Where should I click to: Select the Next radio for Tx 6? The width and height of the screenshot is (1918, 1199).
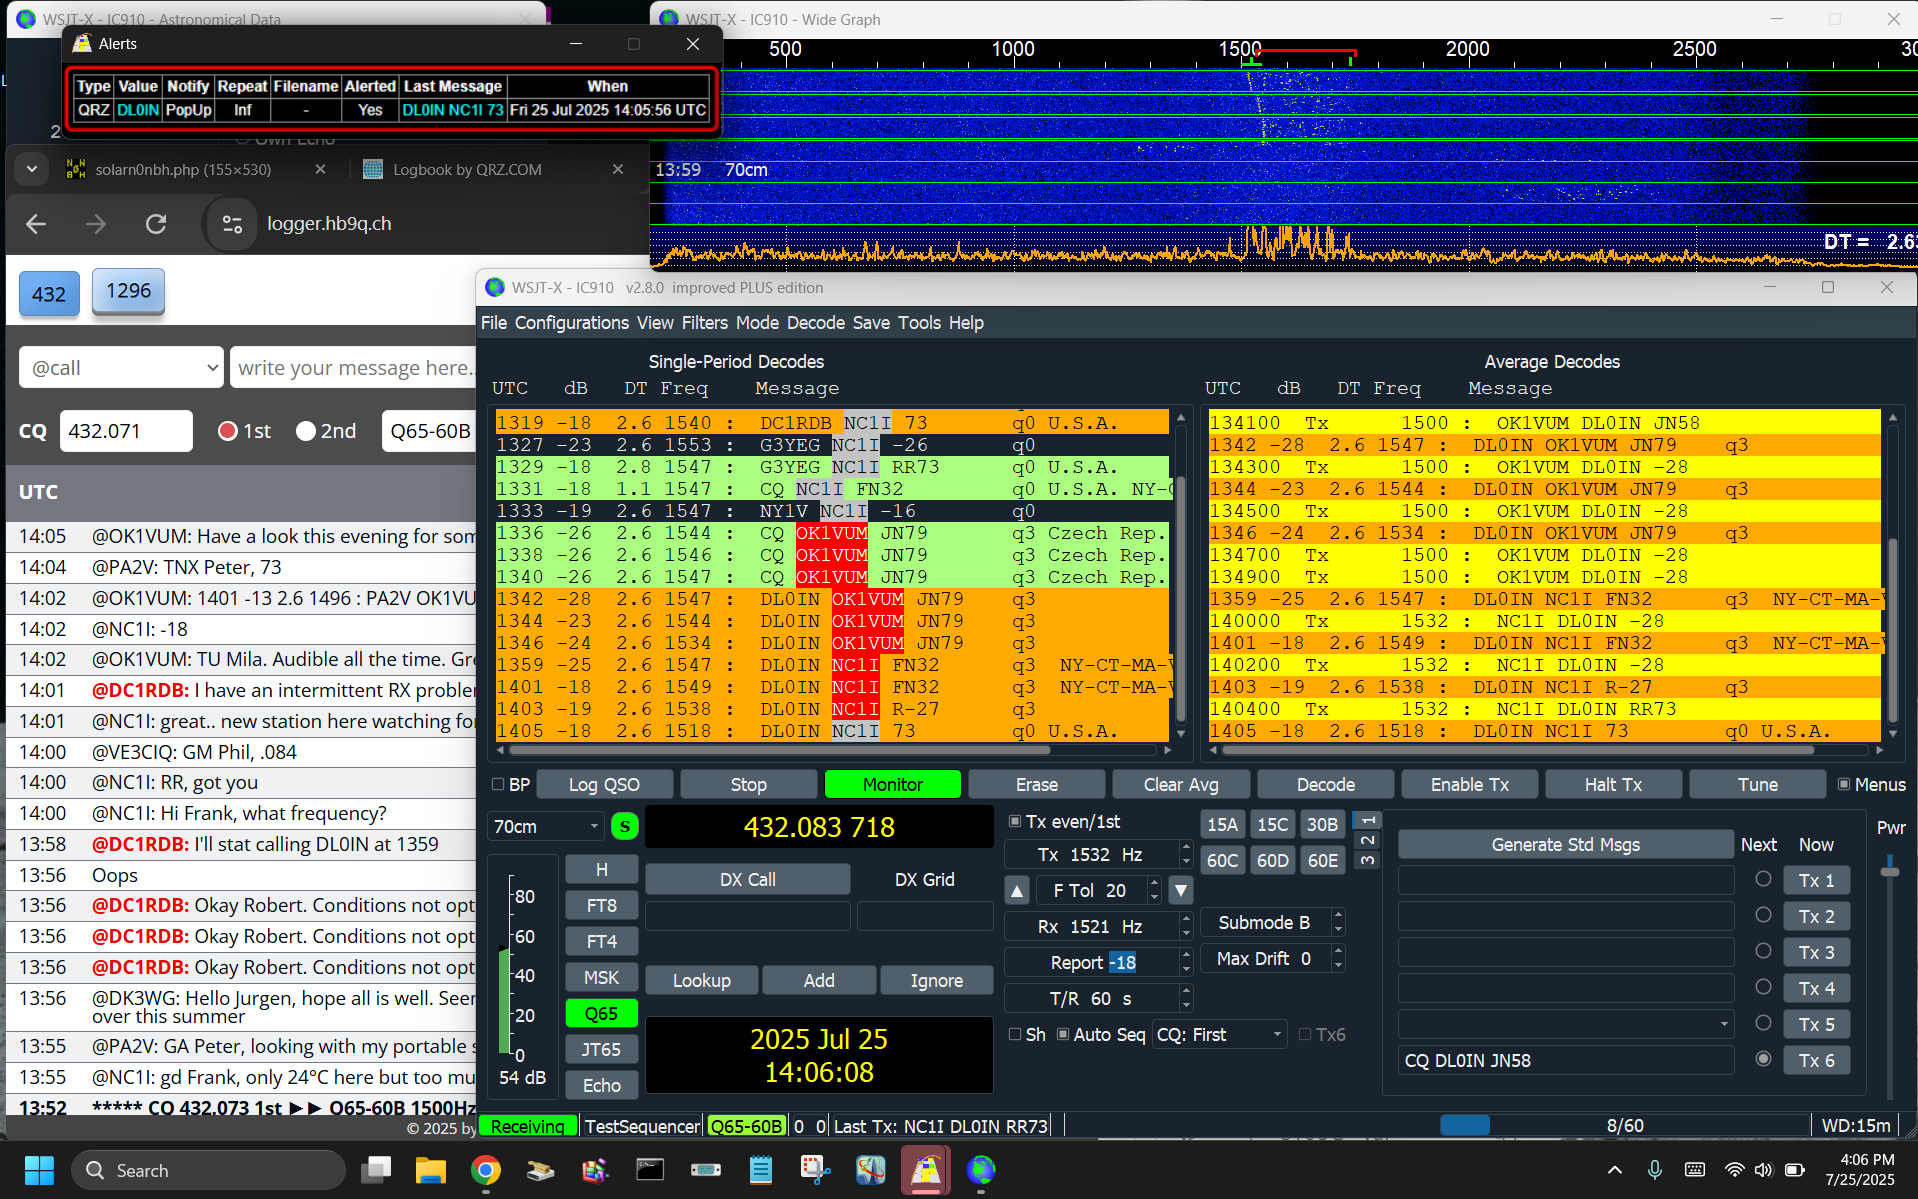tap(1763, 1059)
